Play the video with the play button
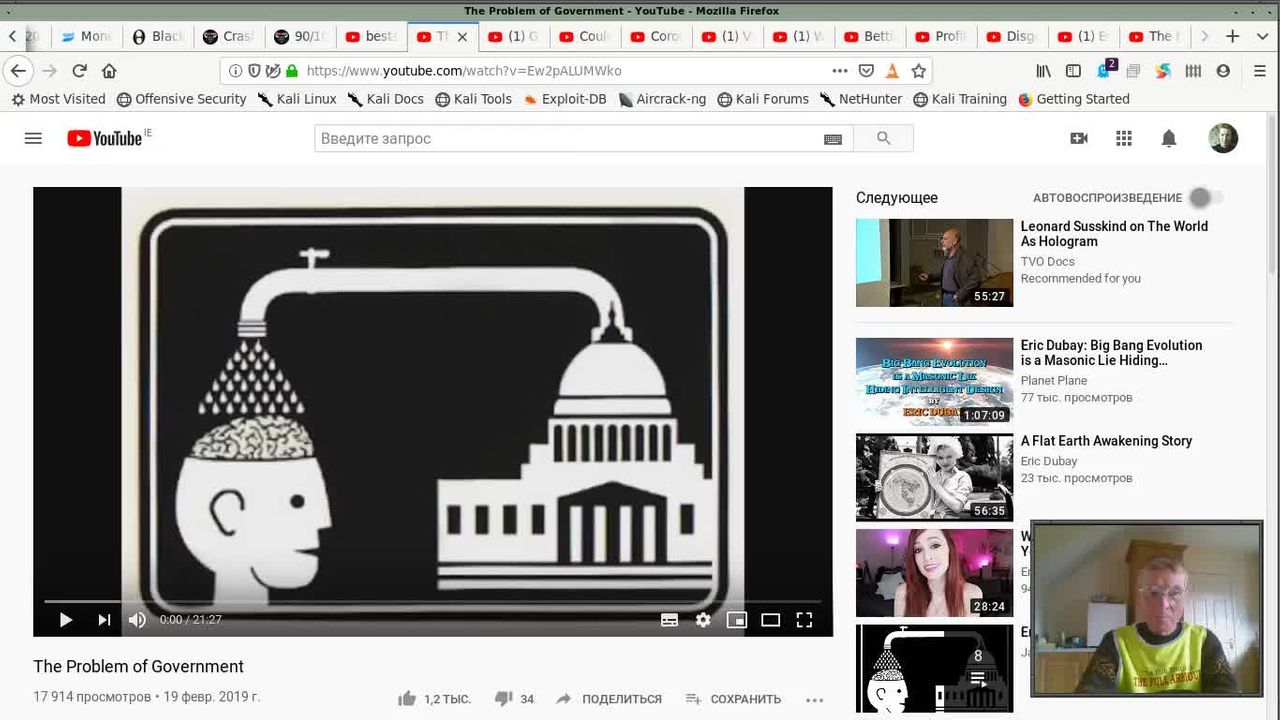This screenshot has width=1280, height=720. click(66, 620)
